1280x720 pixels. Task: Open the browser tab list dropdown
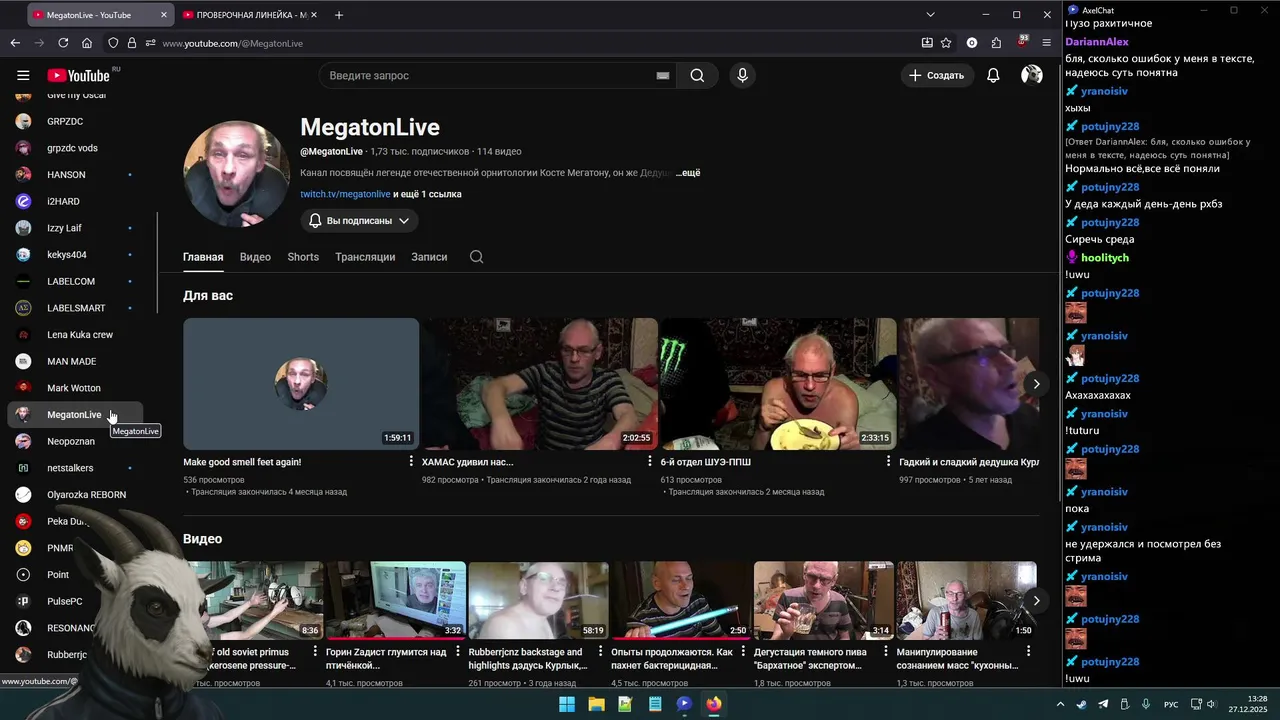pos(930,15)
